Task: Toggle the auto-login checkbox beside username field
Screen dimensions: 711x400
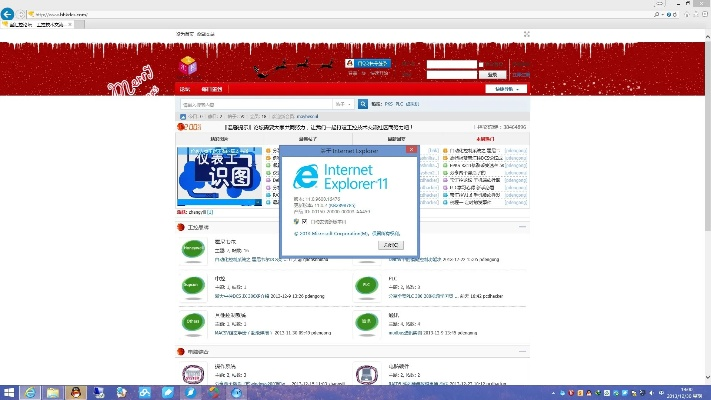Action: pyautogui.click(x=481, y=64)
